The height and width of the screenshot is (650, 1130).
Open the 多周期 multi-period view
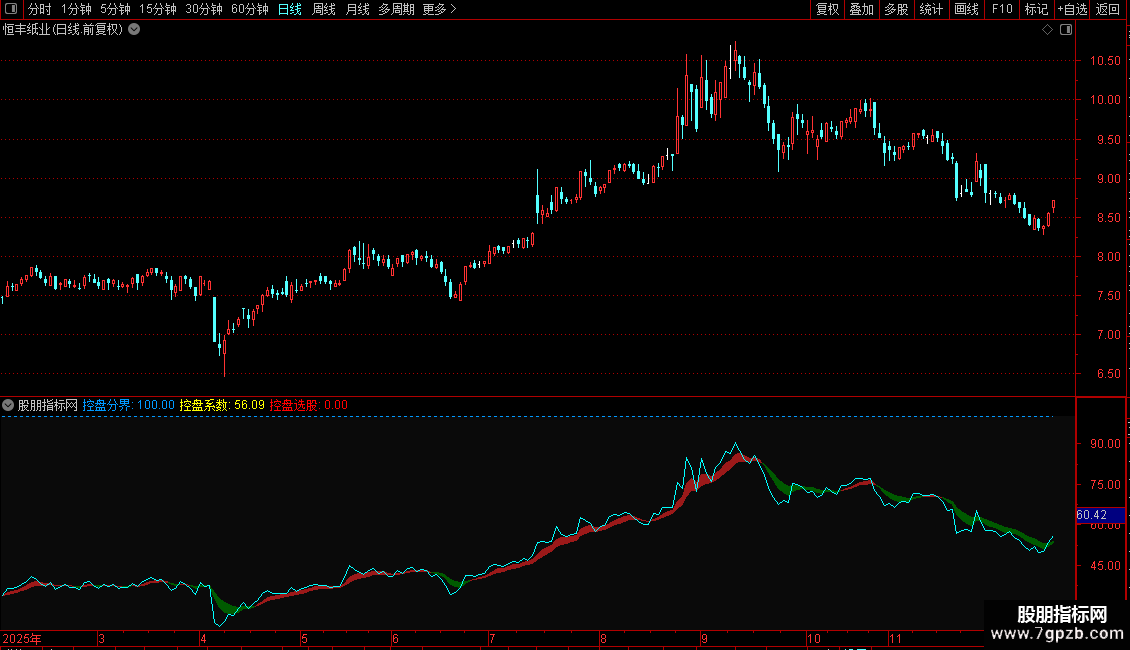[x=396, y=9]
